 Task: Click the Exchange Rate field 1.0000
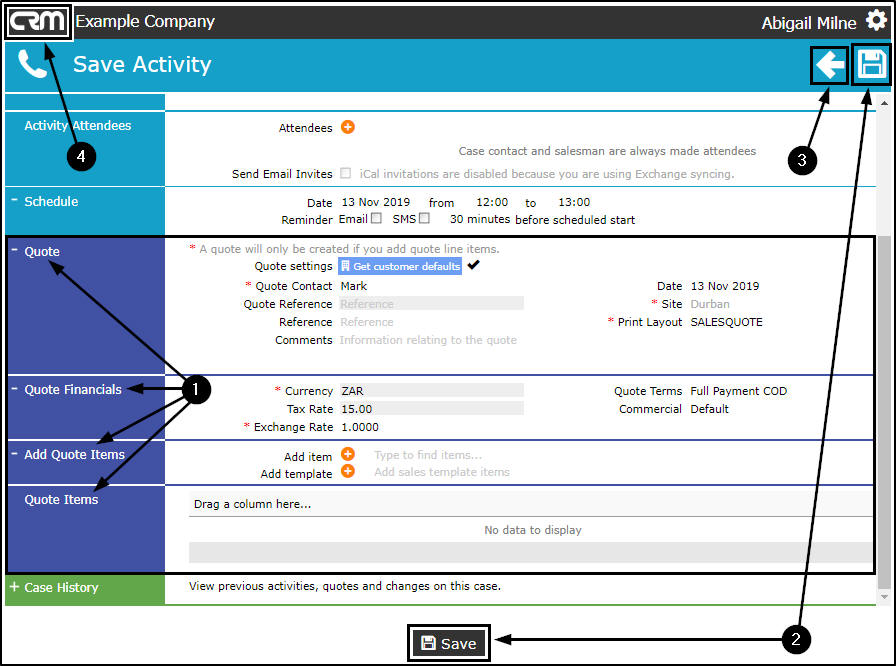click(x=431, y=427)
